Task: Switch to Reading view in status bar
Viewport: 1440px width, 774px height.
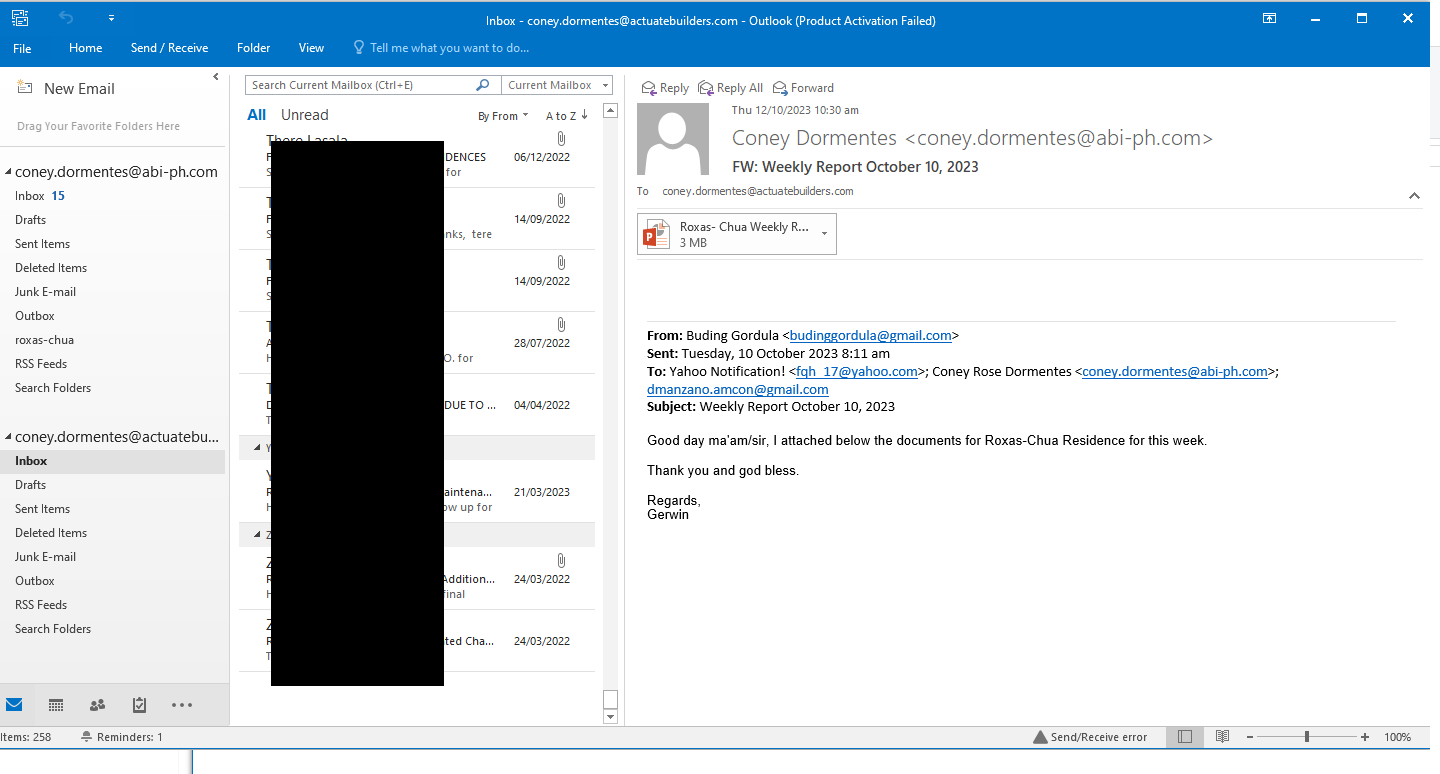Action: pos(1222,737)
